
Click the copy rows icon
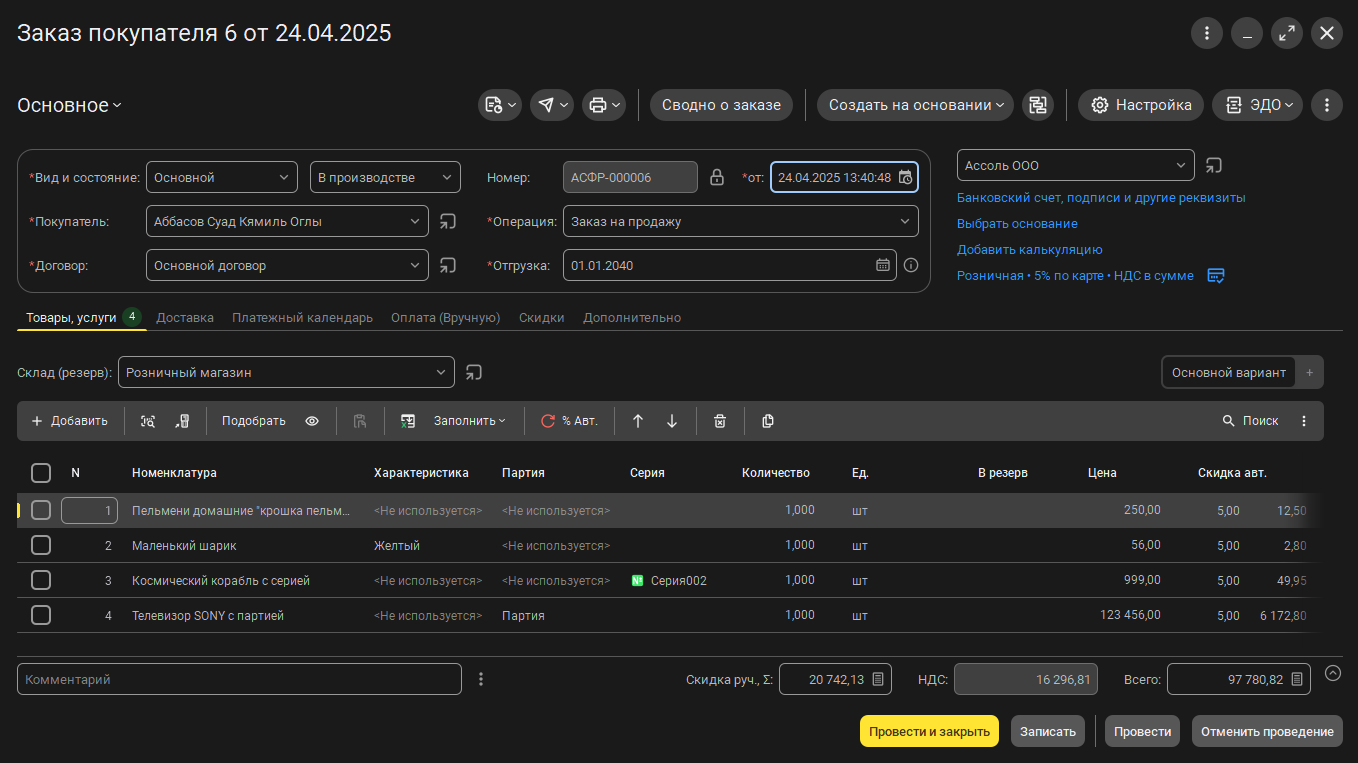768,421
